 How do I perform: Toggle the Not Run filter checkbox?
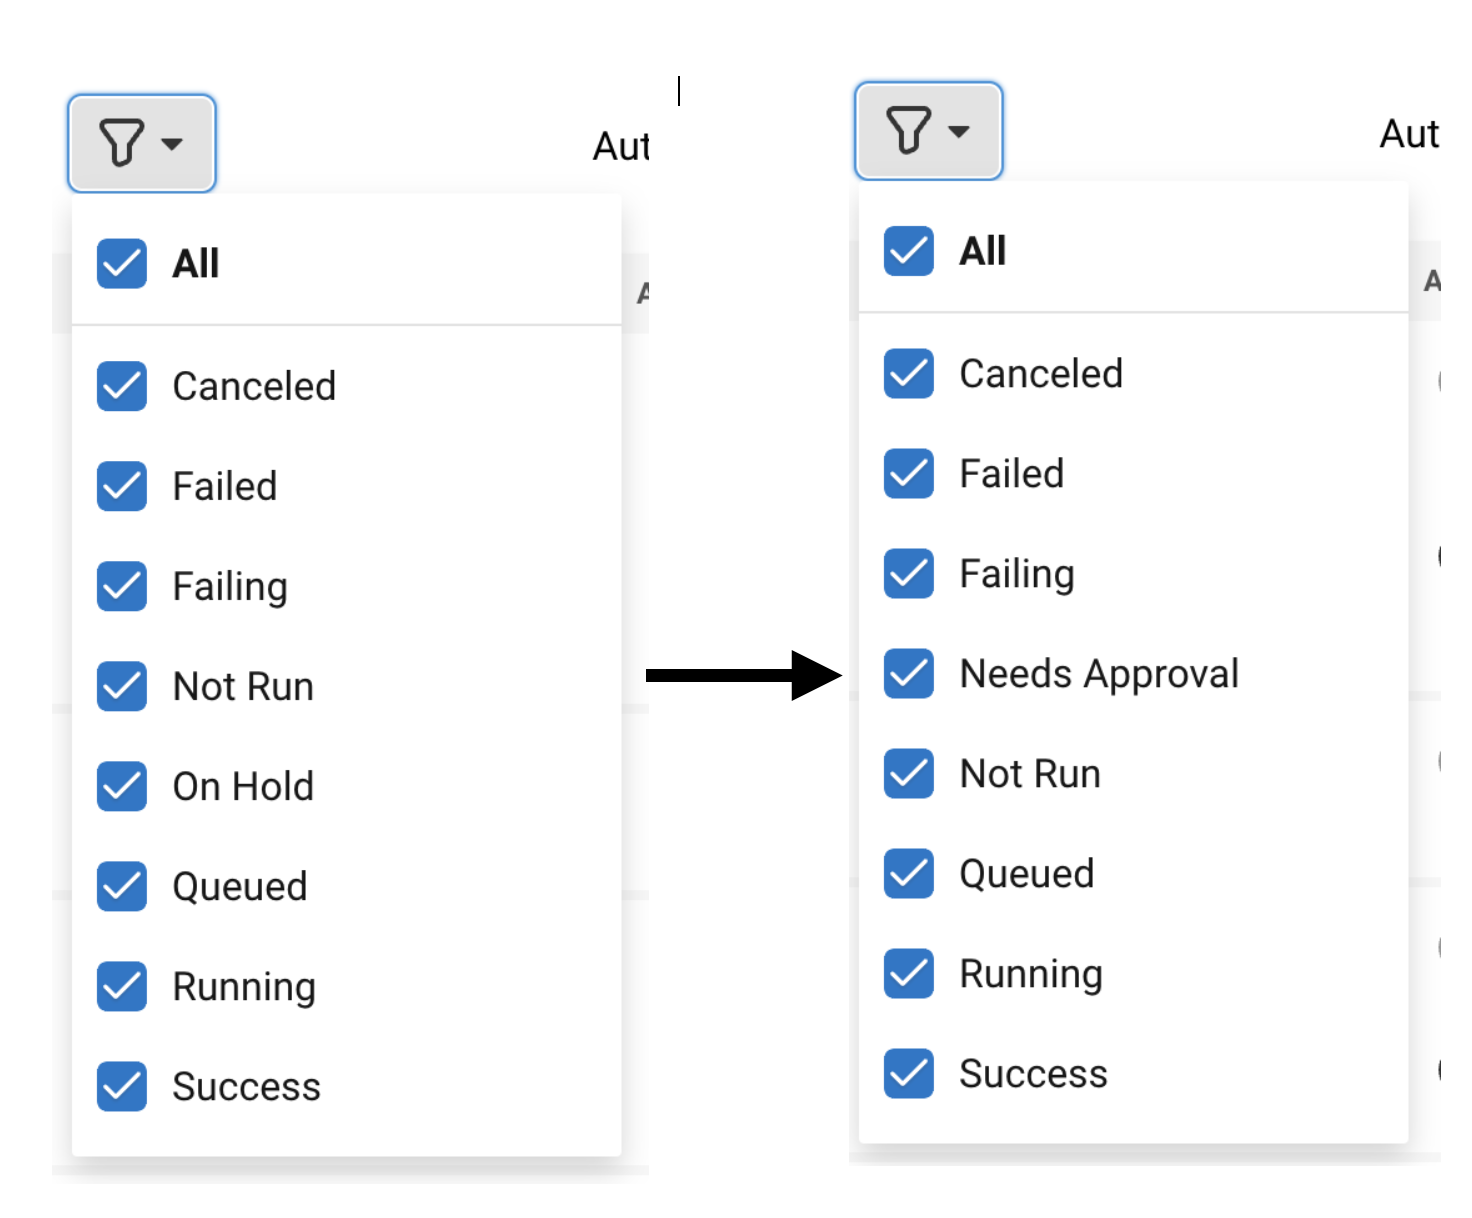coord(121,686)
